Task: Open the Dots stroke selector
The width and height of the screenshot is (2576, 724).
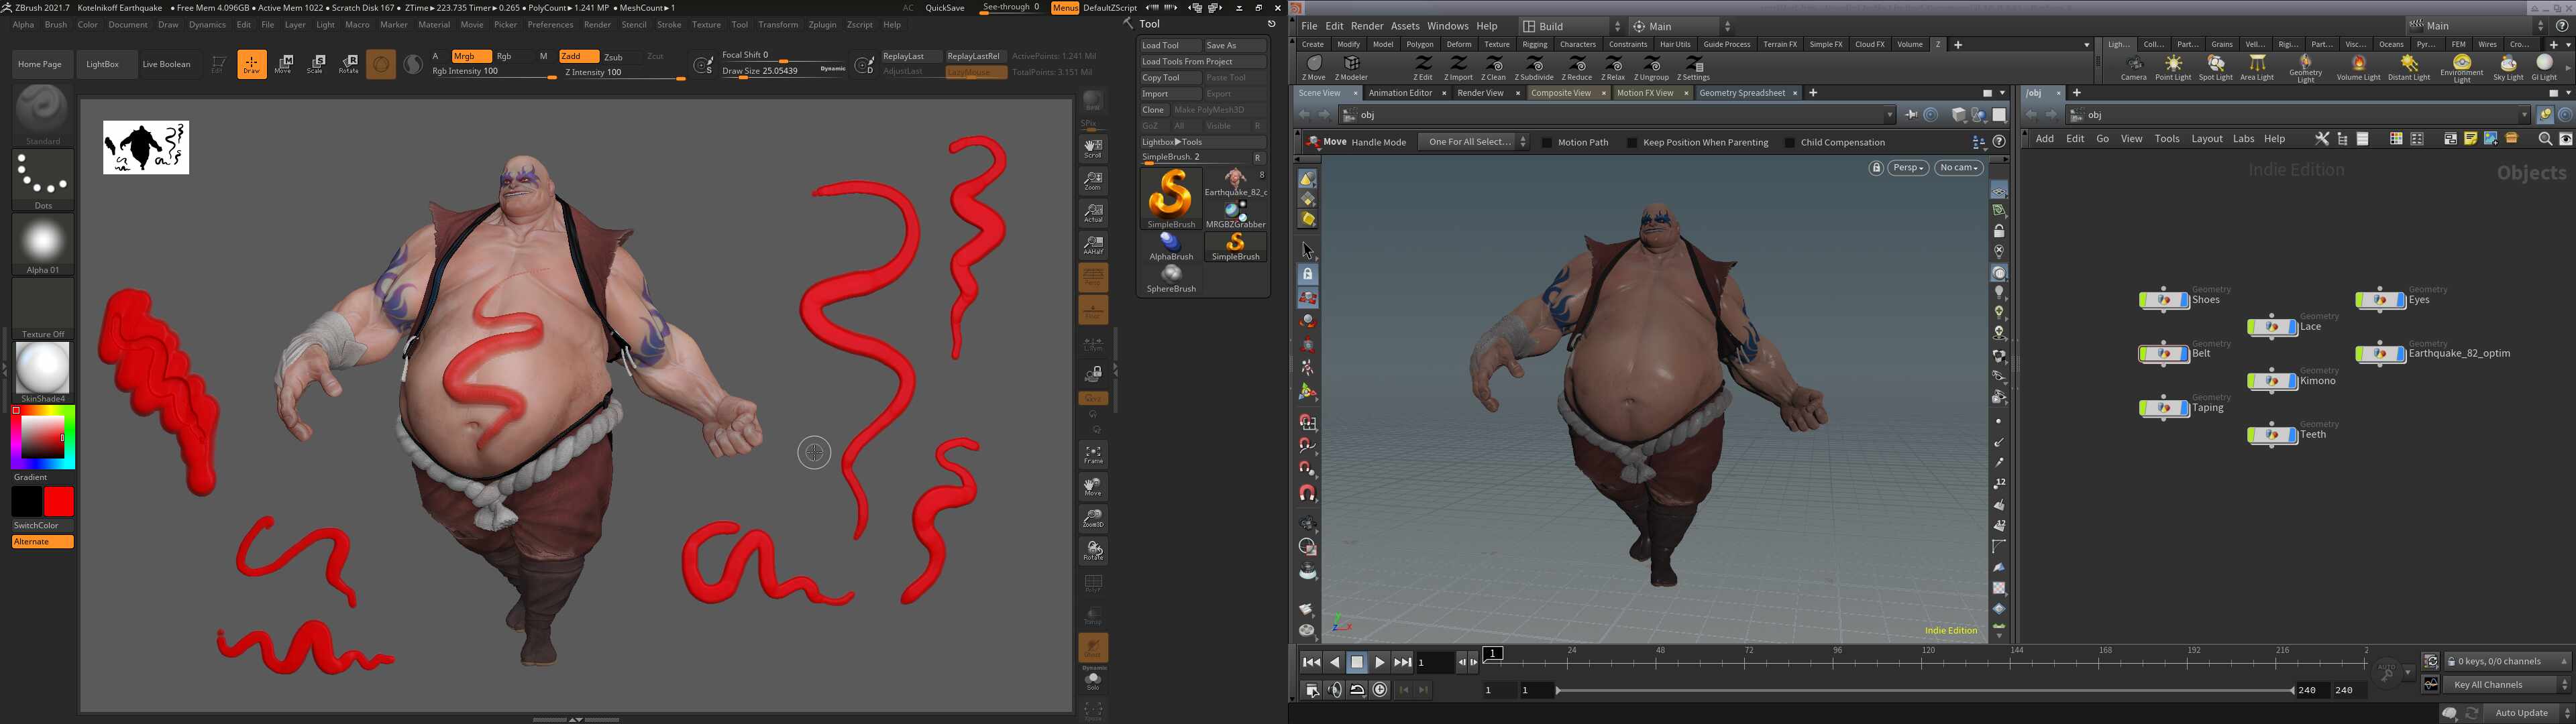Action: (43, 180)
